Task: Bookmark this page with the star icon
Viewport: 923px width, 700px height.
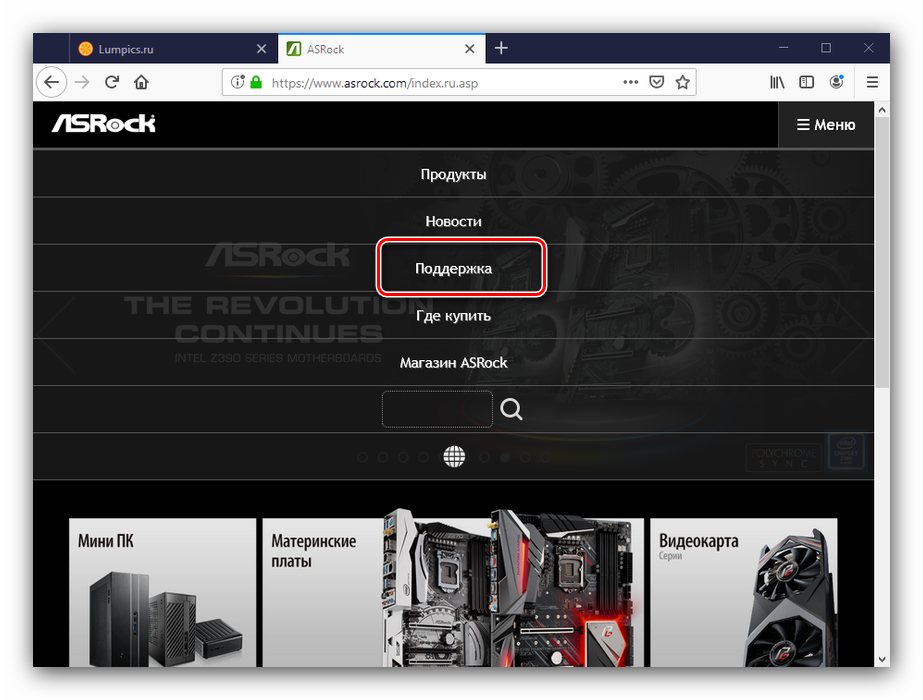Action: point(682,82)
